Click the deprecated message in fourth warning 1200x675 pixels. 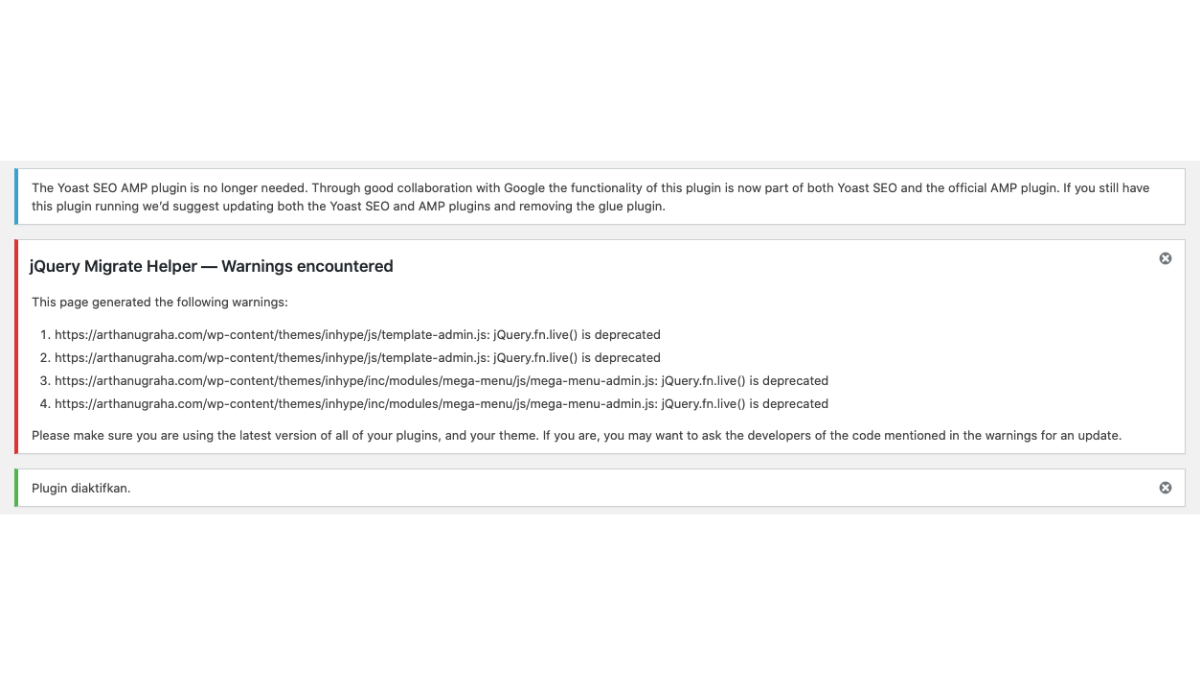tap(744, 404)
